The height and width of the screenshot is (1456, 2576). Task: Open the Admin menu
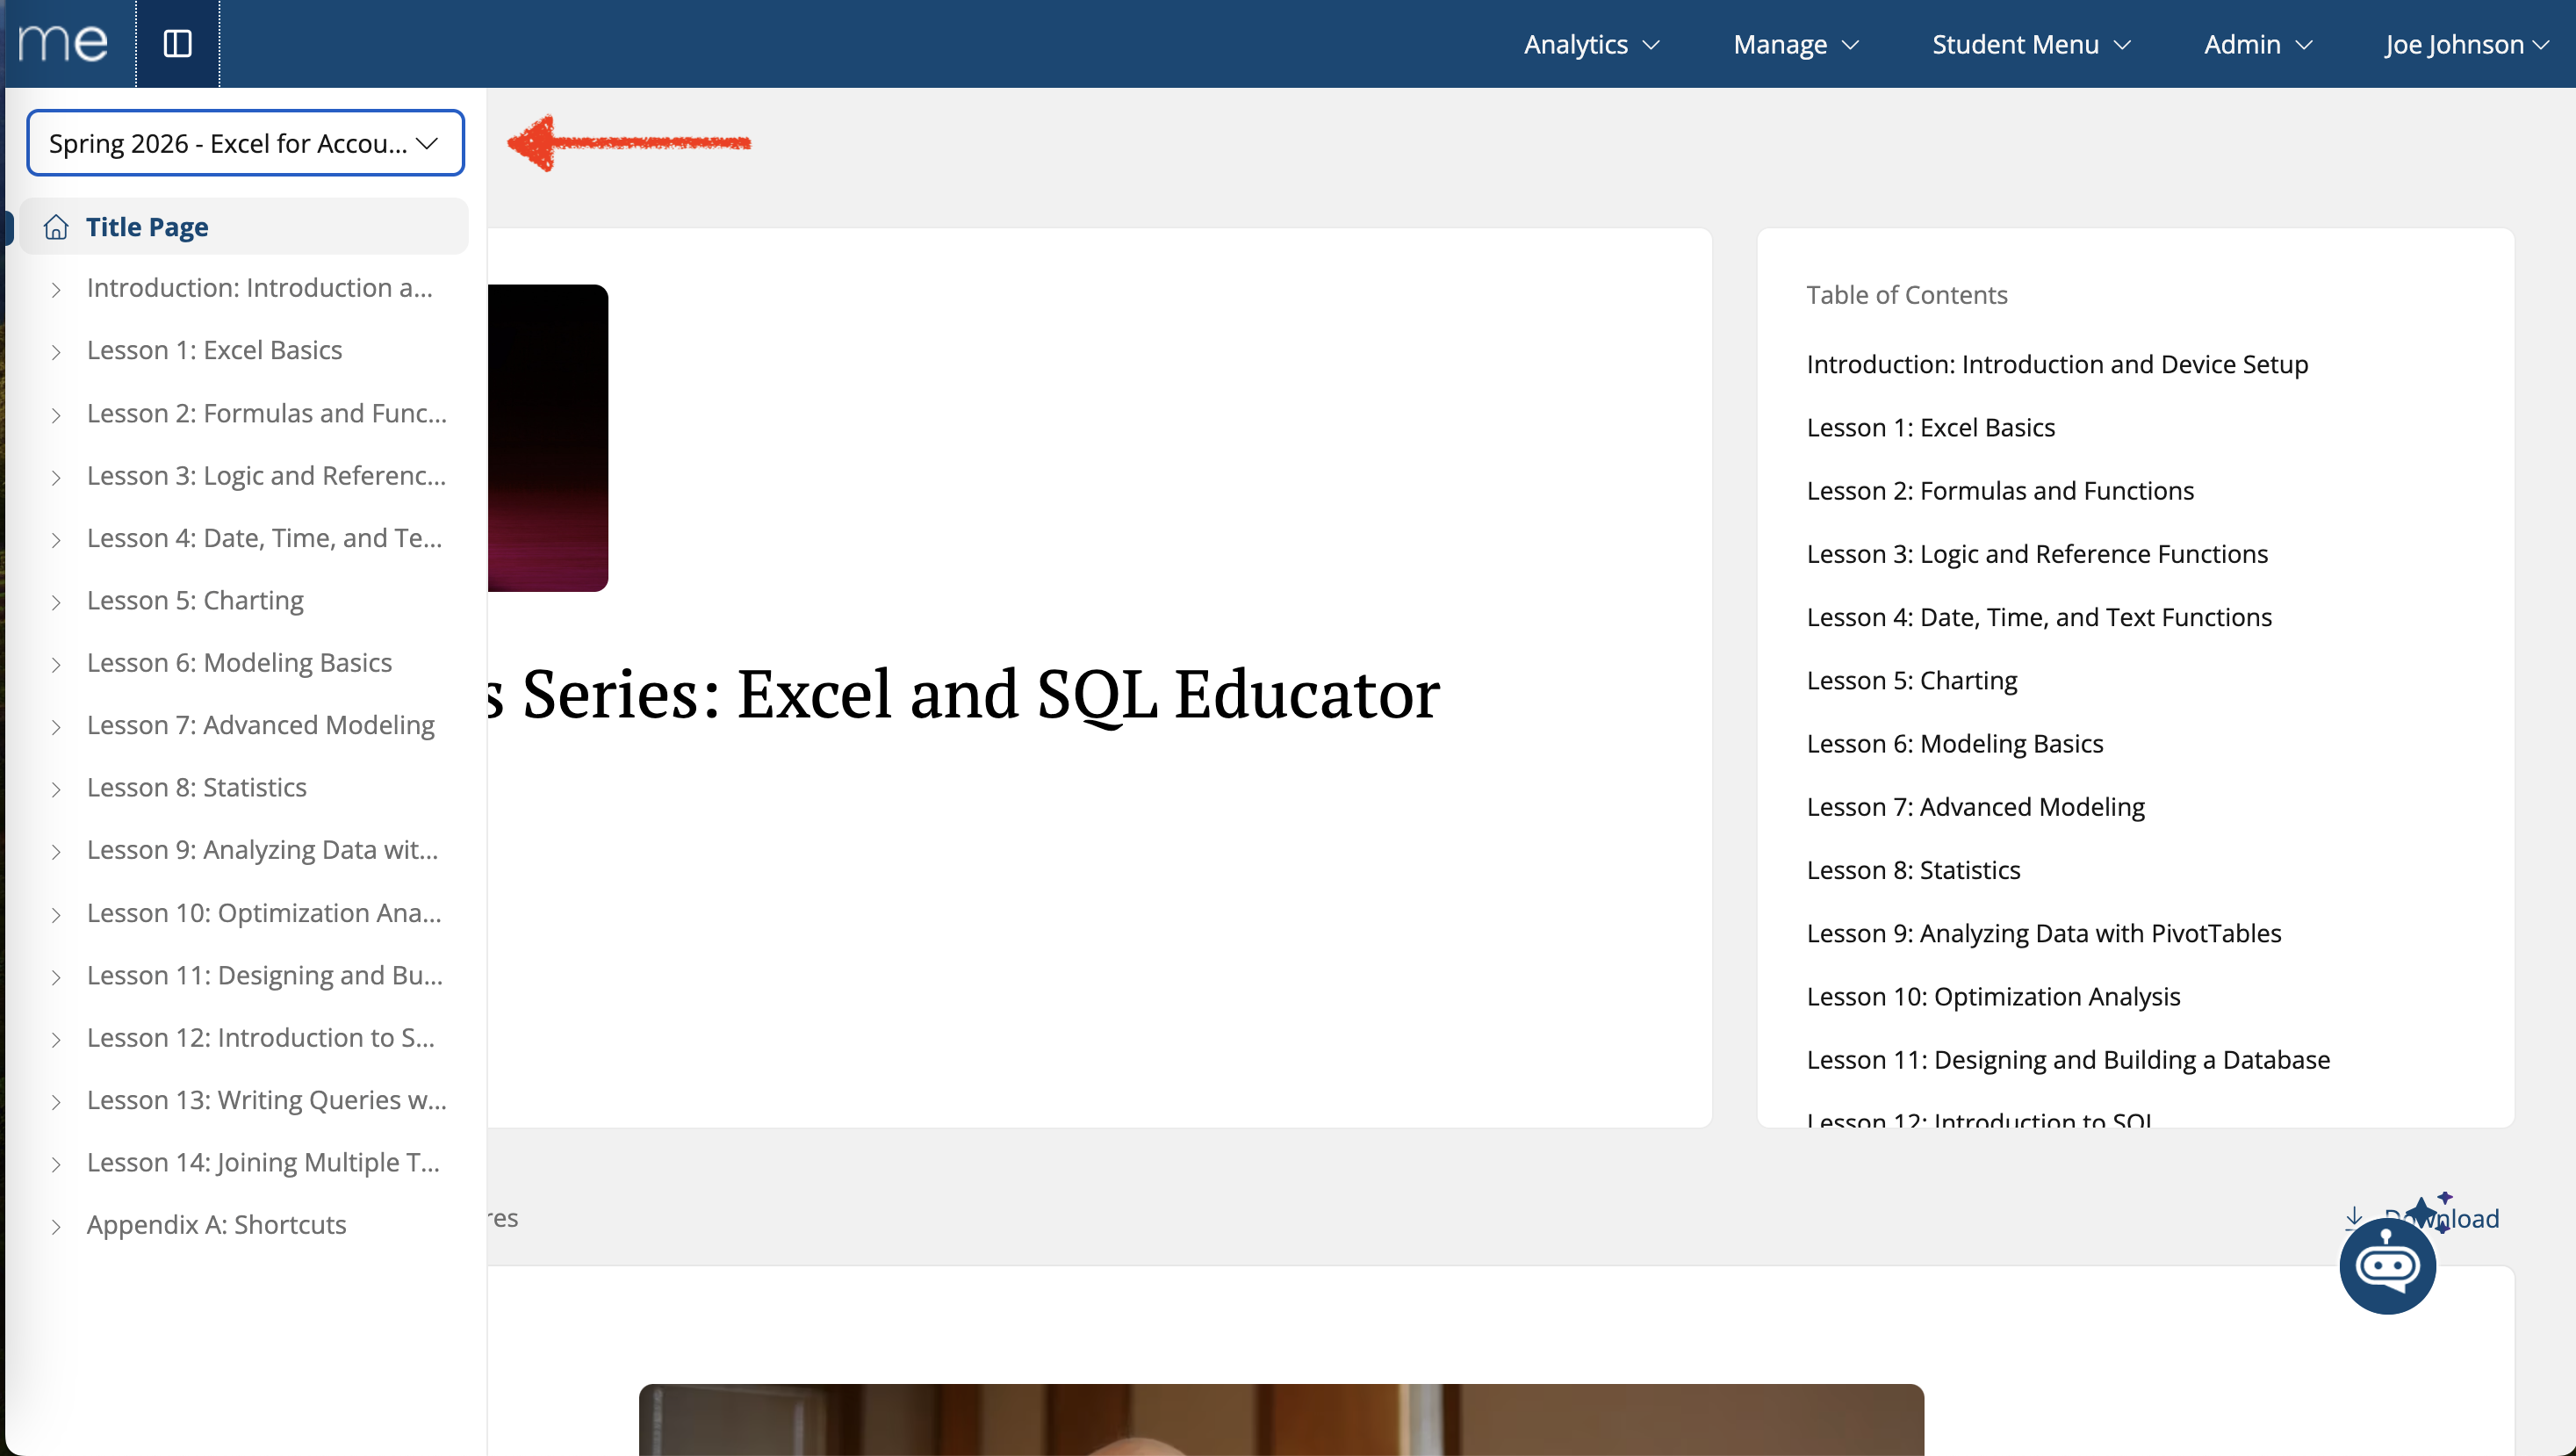tap(2257, 44)
